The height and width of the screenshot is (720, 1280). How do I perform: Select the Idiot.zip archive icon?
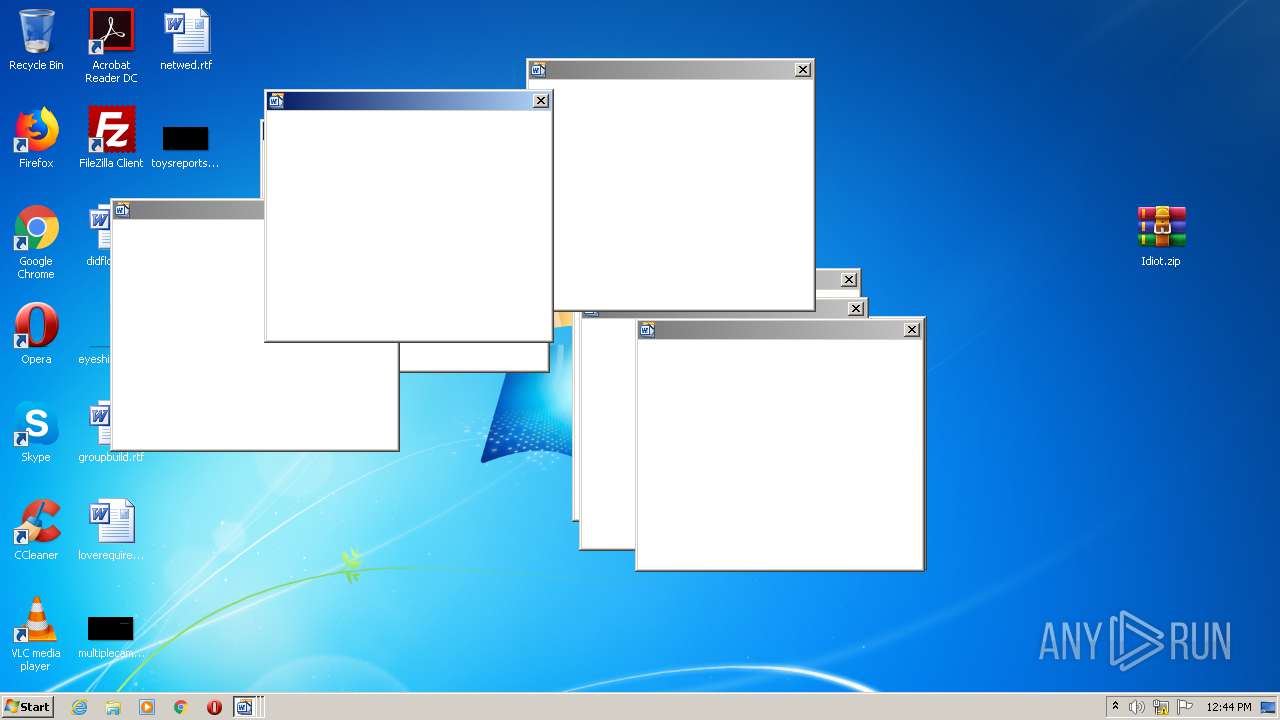(1161, 236)
